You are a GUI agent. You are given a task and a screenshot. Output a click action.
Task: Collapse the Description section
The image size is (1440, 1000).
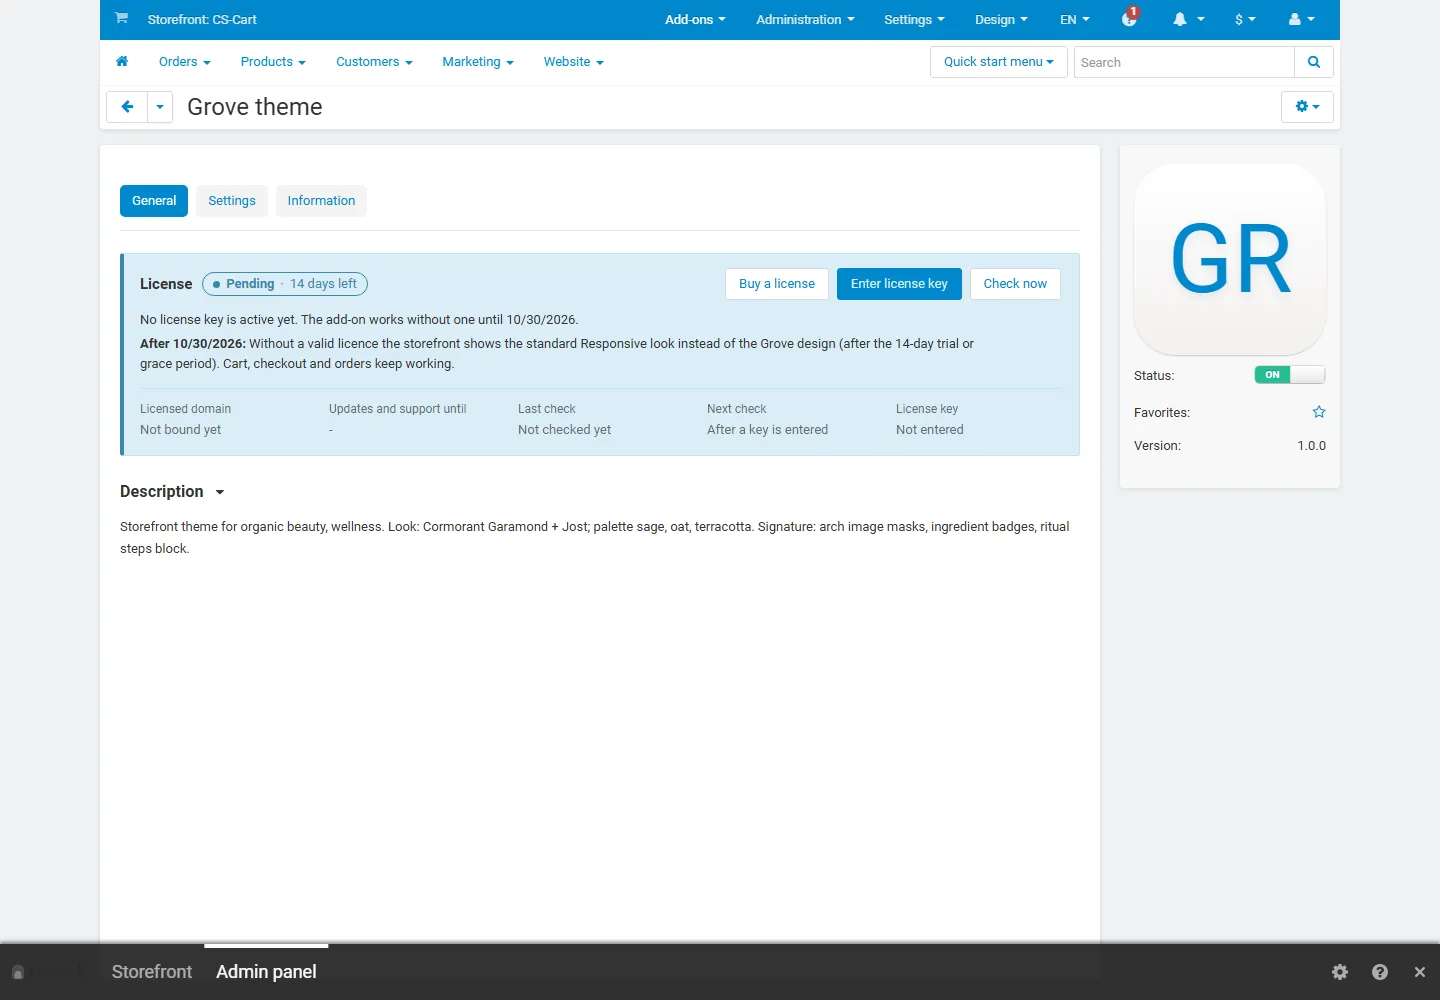click(172, 492)
